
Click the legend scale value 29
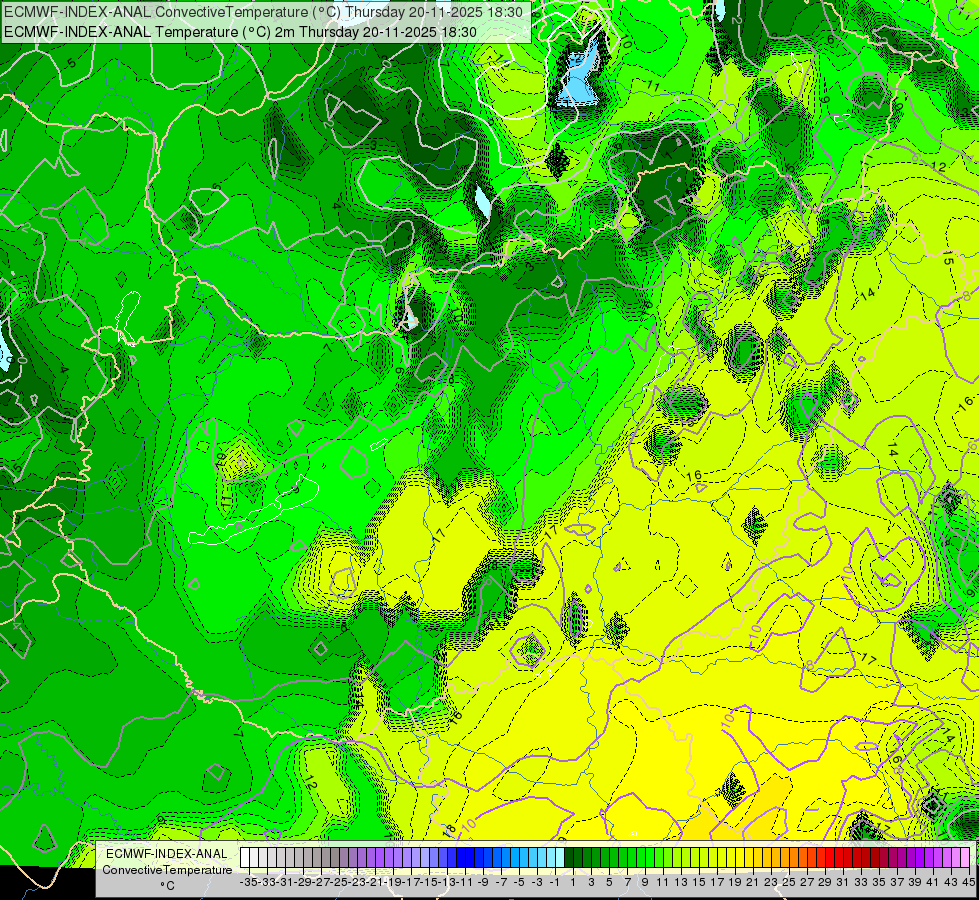(825, 883)
